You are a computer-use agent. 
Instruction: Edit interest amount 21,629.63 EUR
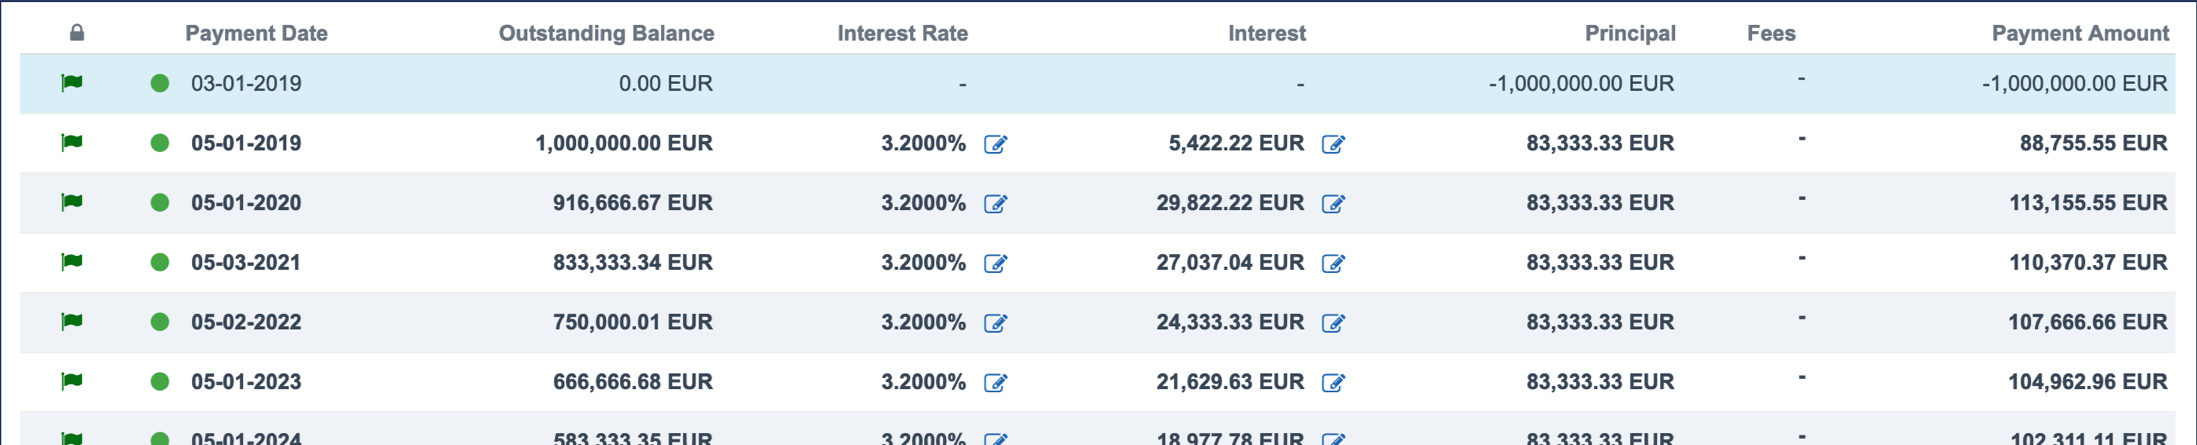pyautogui.click(x=1333, y=383)
